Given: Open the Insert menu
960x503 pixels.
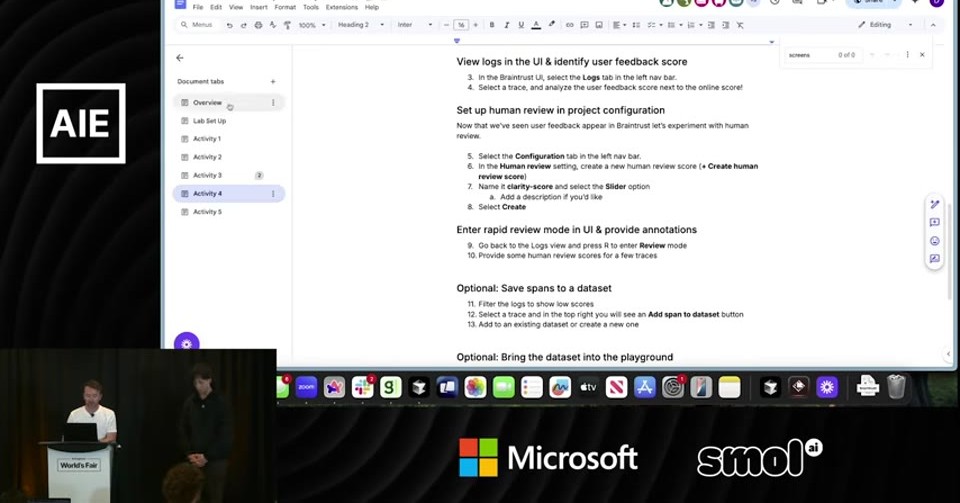Looking at the screenshot, I should click(x=258, y=7).
